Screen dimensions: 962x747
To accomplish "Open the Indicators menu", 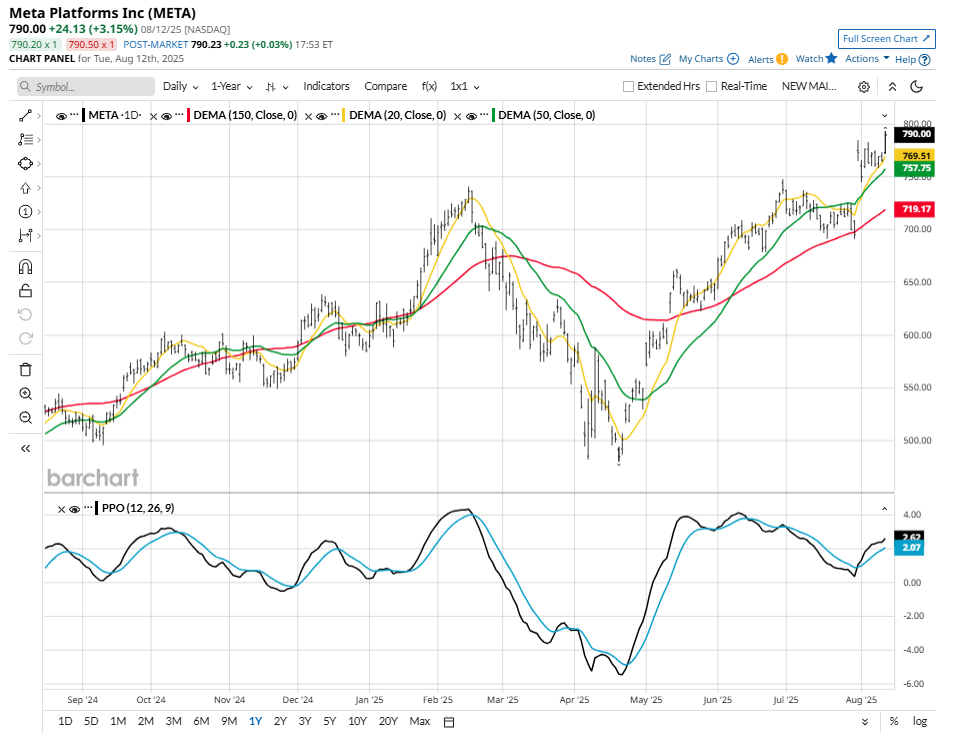I will [x=326, y=86].
